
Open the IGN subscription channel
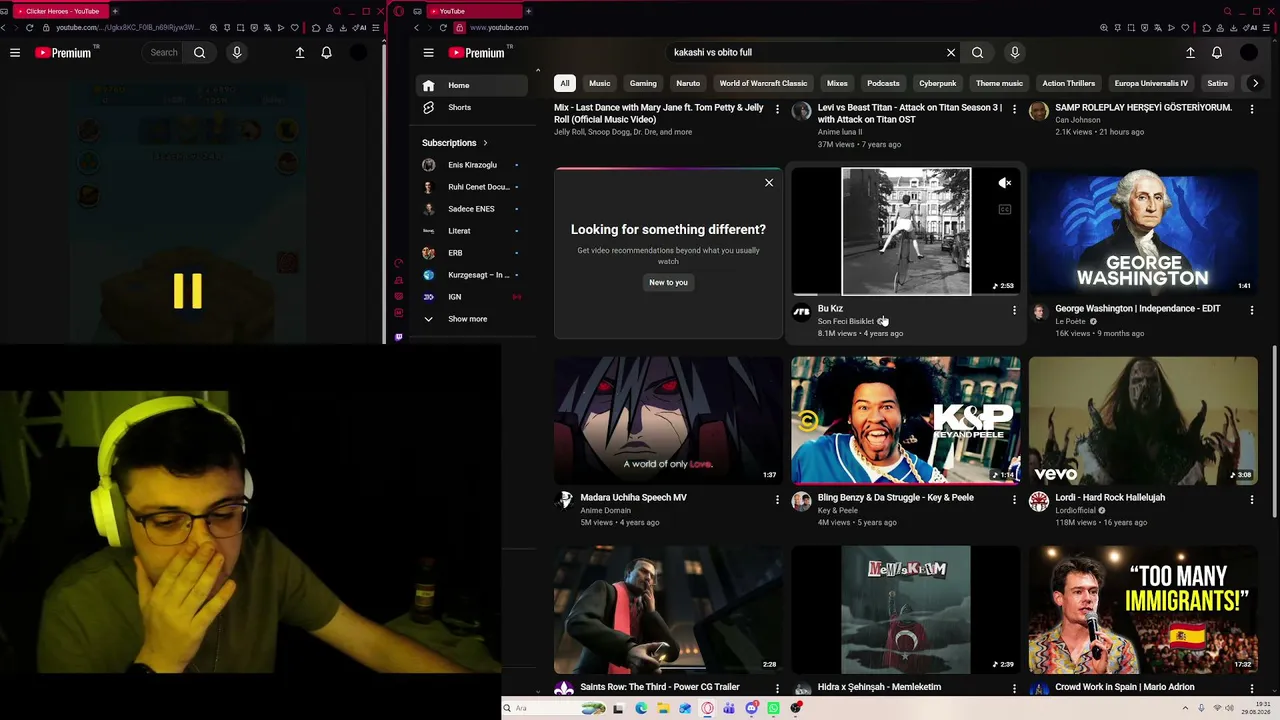[473, 297]
